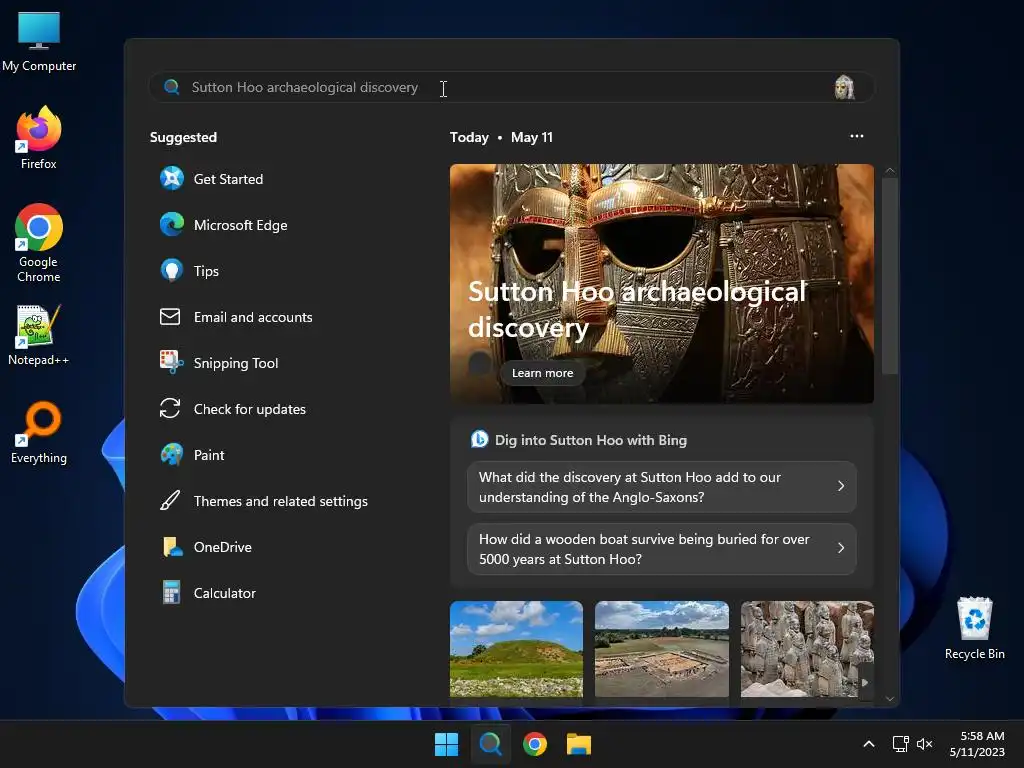Click the next arrow on thumbnail row
The width and height of the screenshot is (1024, 768).
pyautogui.click(x=865, y=682)
